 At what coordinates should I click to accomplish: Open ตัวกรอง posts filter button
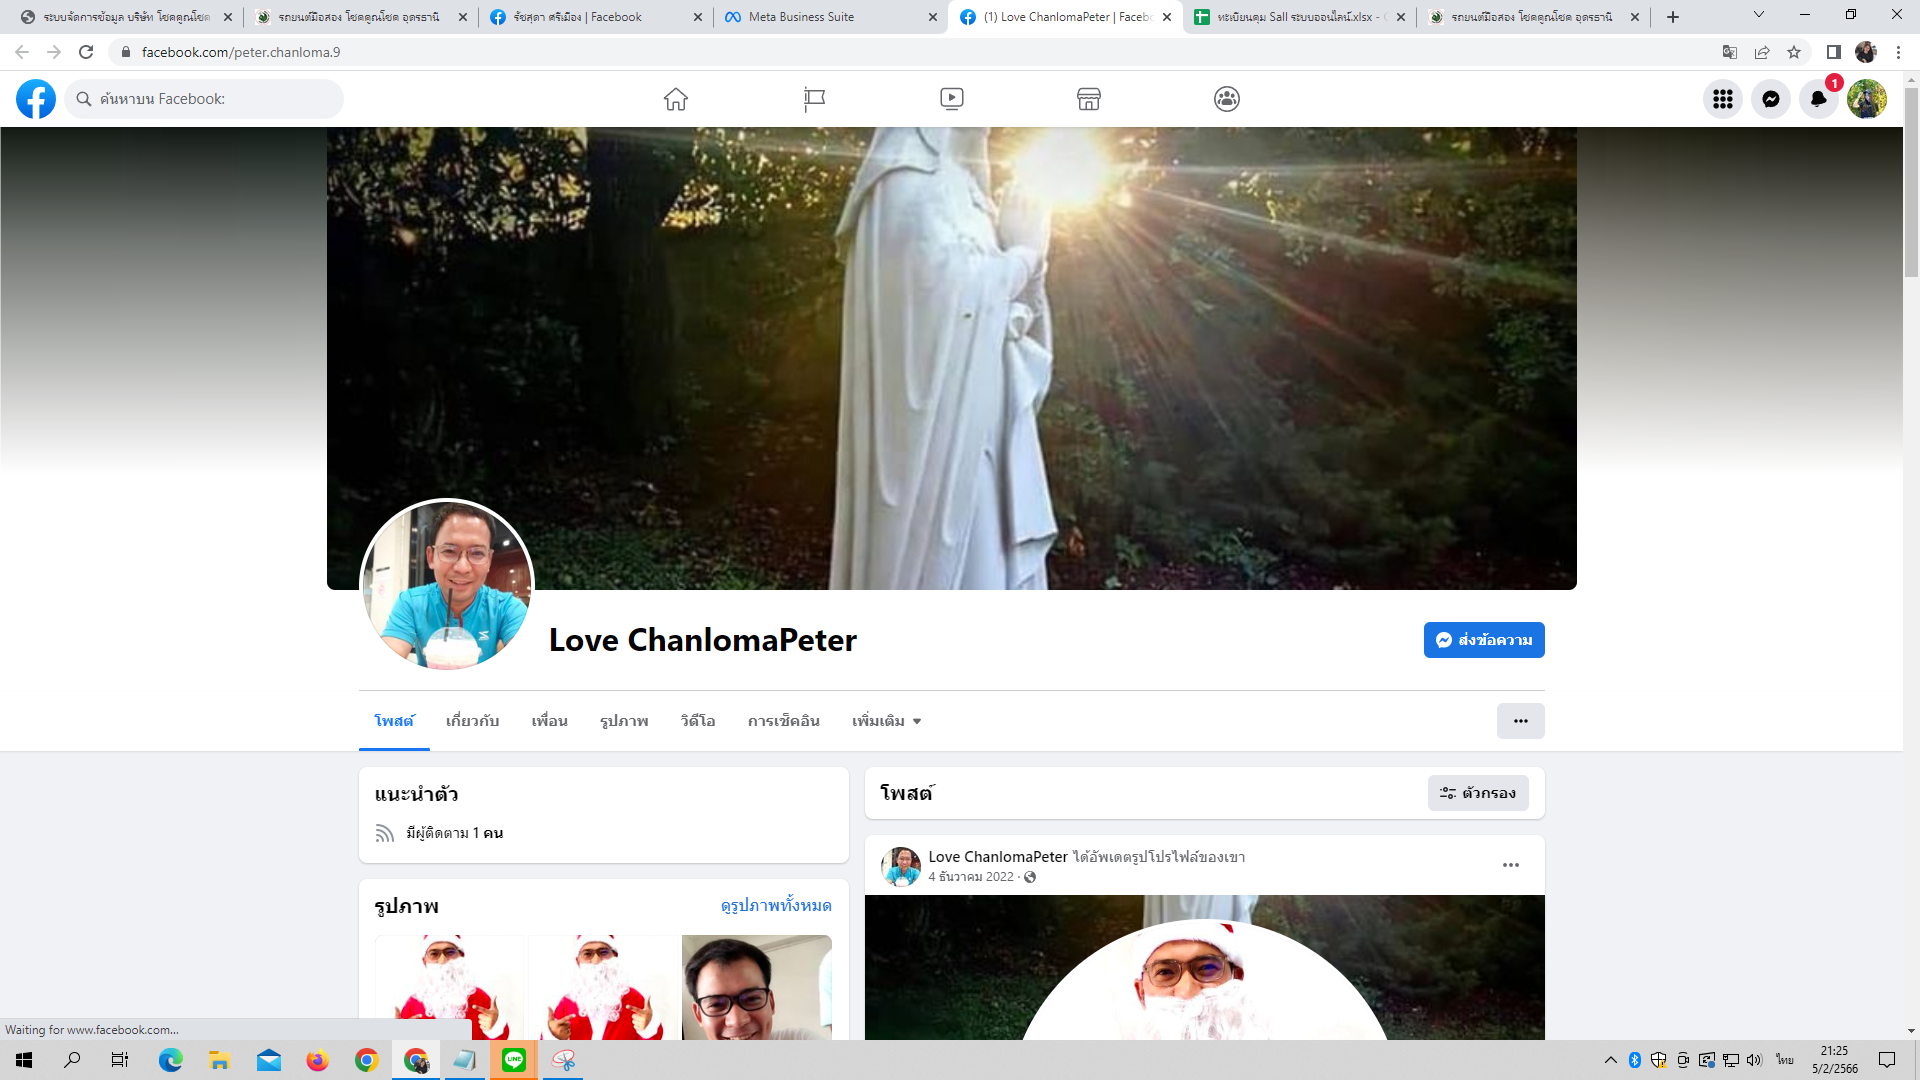(1478, 793)
